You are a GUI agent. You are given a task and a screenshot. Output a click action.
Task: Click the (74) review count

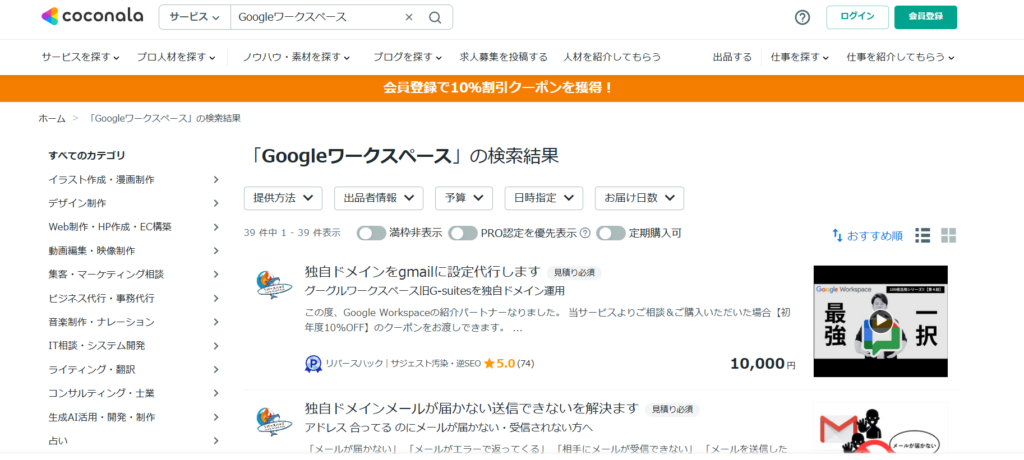[526, 364]
